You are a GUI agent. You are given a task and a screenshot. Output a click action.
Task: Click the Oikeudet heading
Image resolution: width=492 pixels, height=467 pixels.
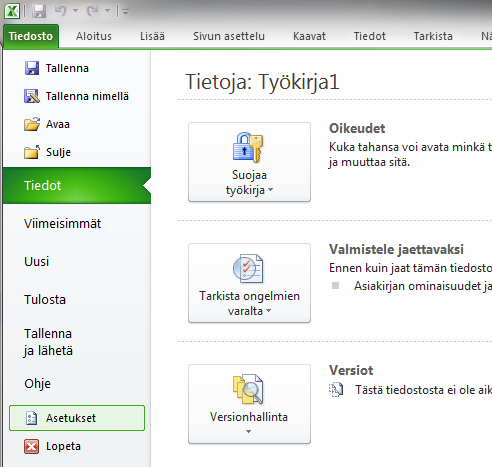pyautogui.click(x=357, y=128)
